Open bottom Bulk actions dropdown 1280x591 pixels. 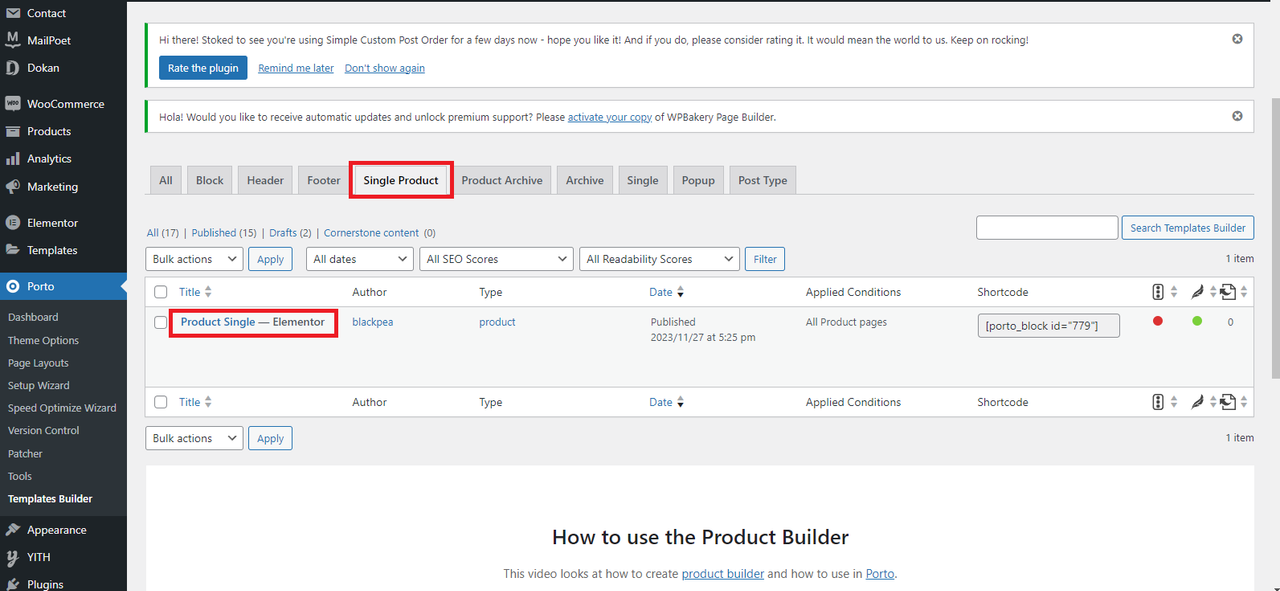pos(194,438)
